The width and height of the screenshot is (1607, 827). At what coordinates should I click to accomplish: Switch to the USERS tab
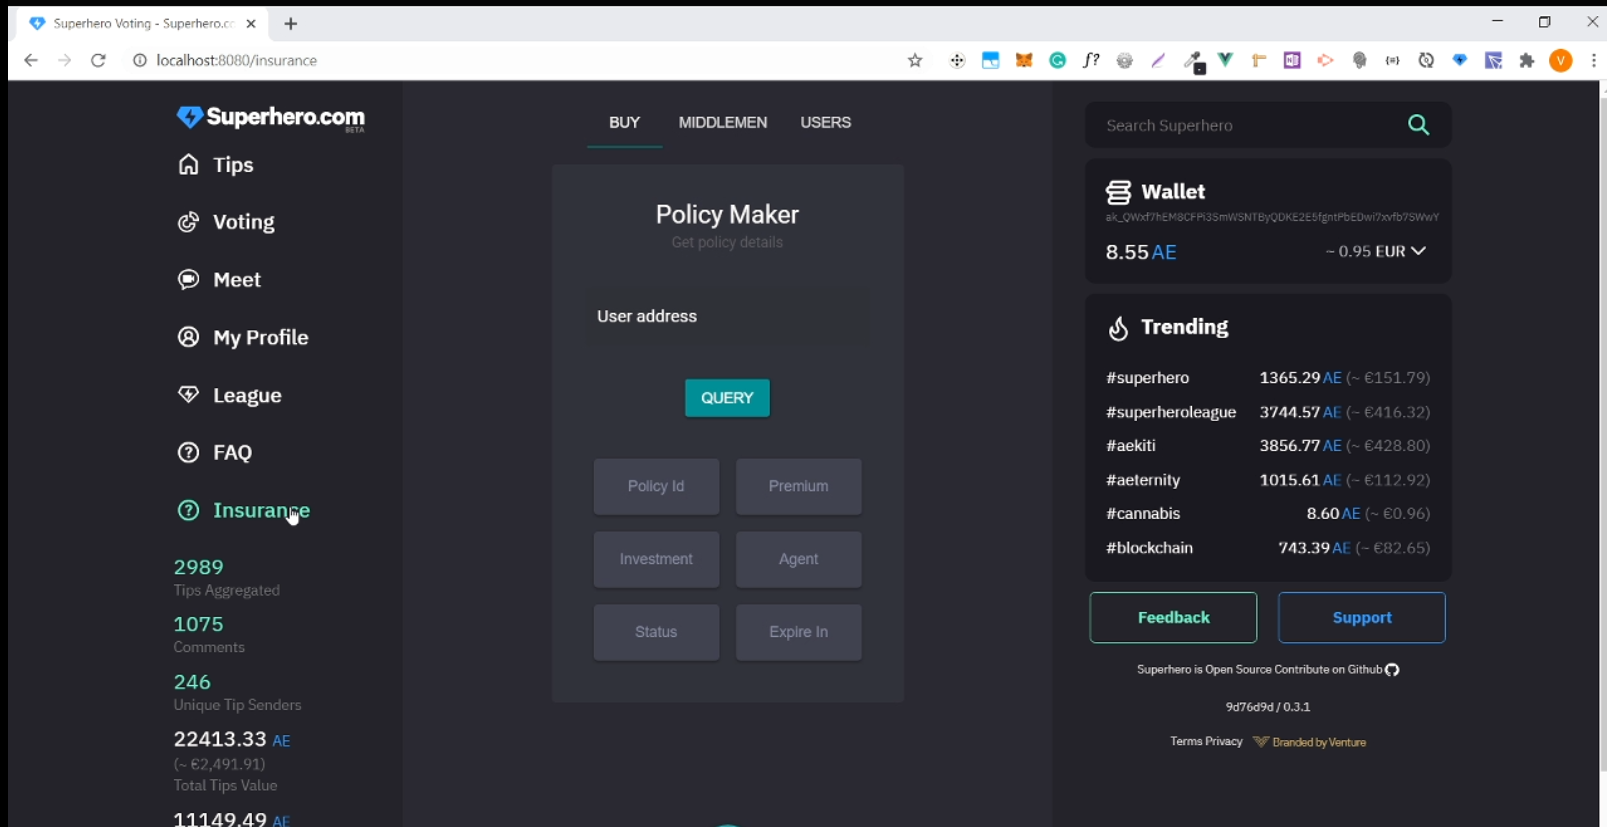click(x=826, y=123)
